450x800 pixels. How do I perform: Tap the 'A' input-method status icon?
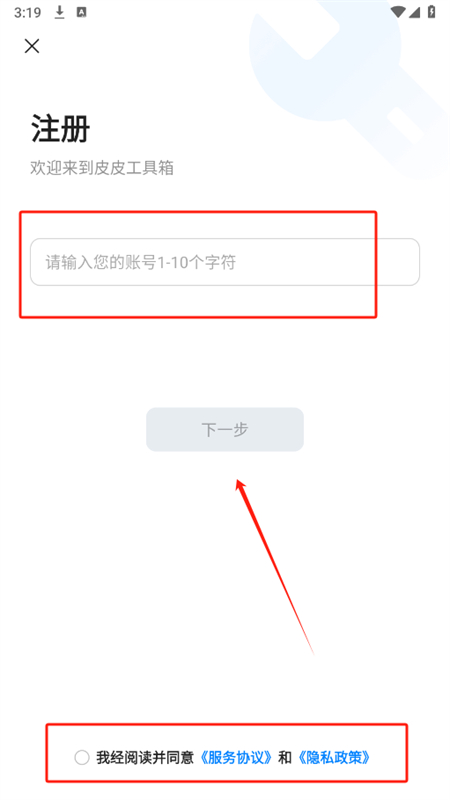point(81,12)
